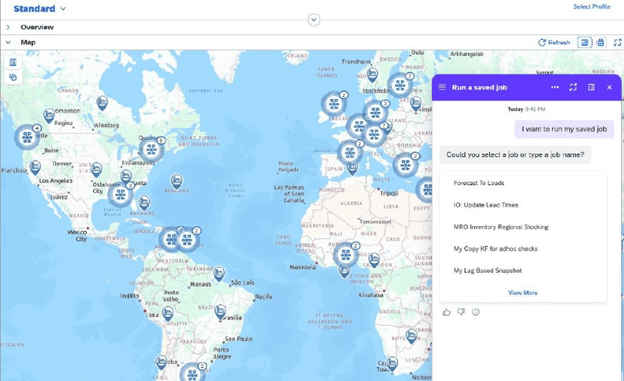624x381 pixels.
Task: Close the Run a saved job panel
Action: click(x=609, y=87)
